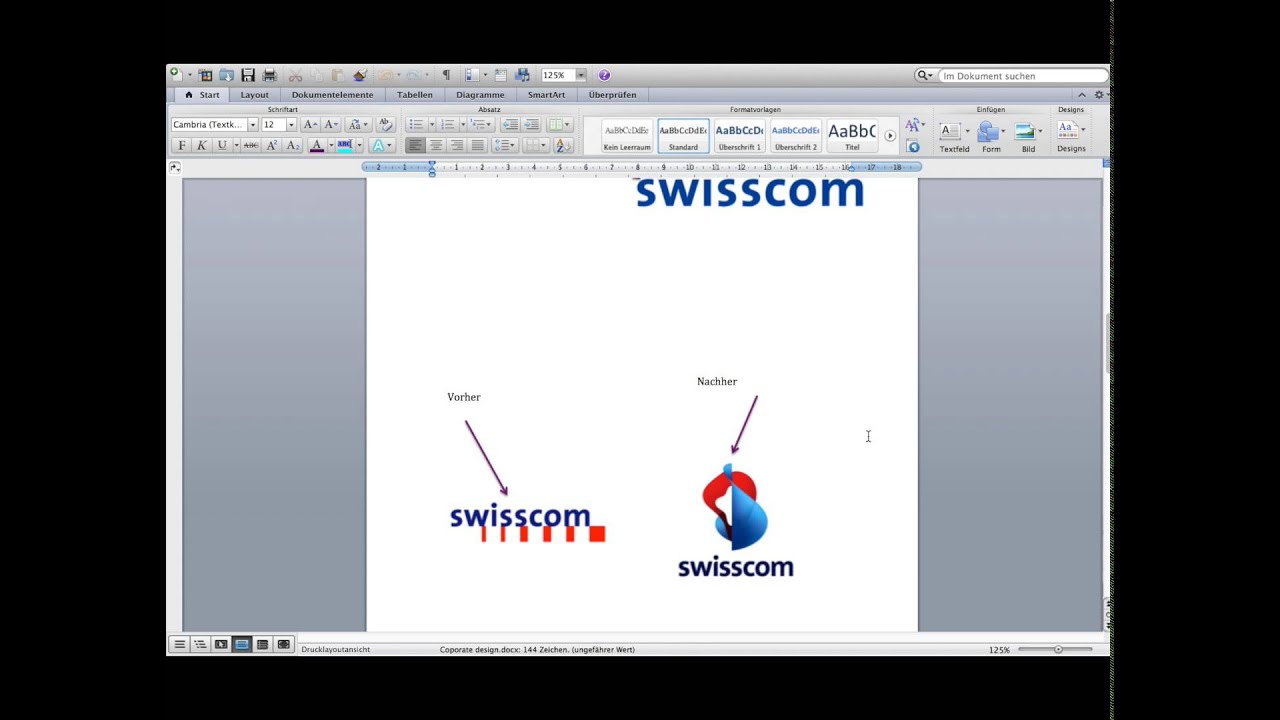Viewport: 1280px width, 720px height.
Task: Clear formatting with eraser icon
Action: coord(386,124)
